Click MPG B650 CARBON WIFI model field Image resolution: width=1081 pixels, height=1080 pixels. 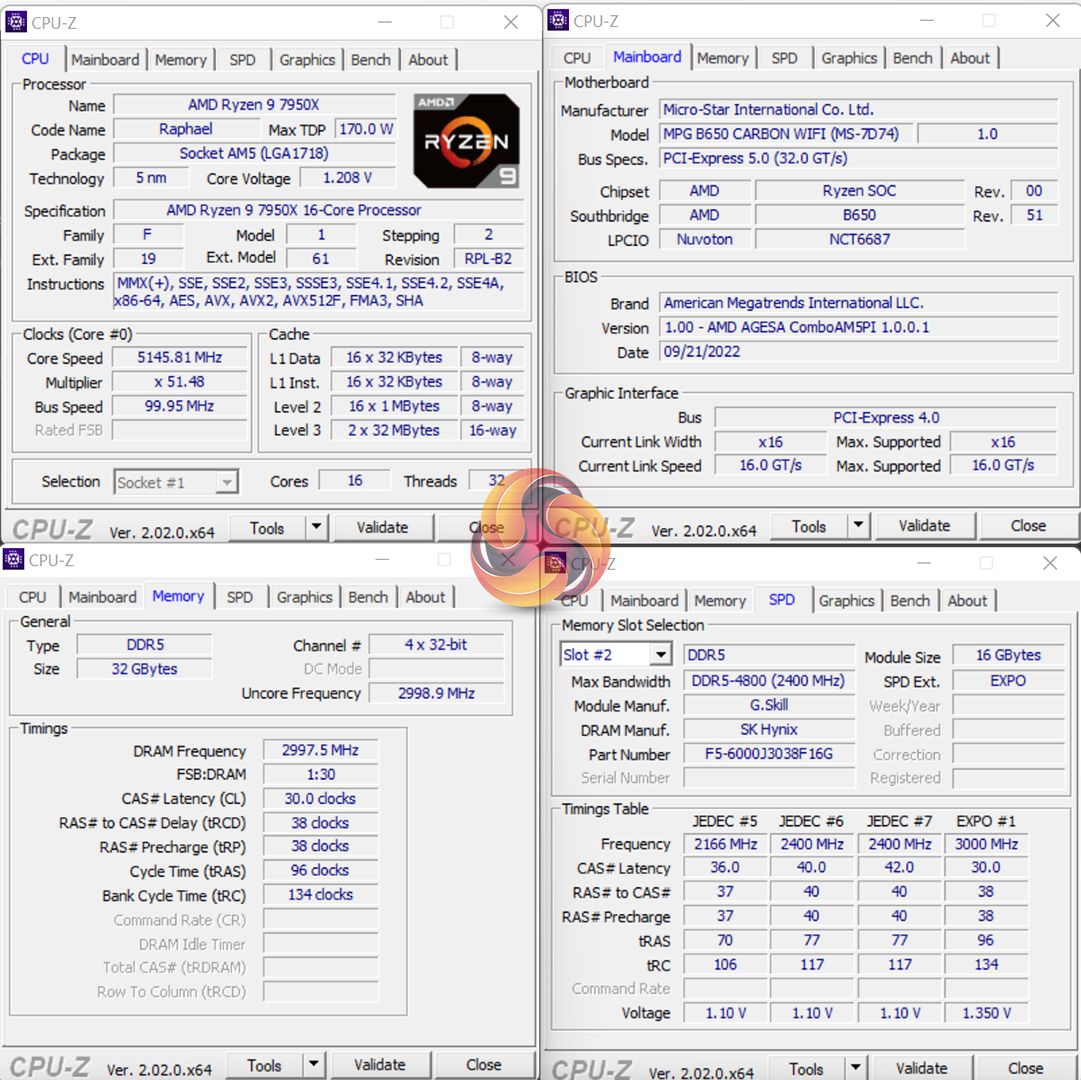(x=785, y=134)
